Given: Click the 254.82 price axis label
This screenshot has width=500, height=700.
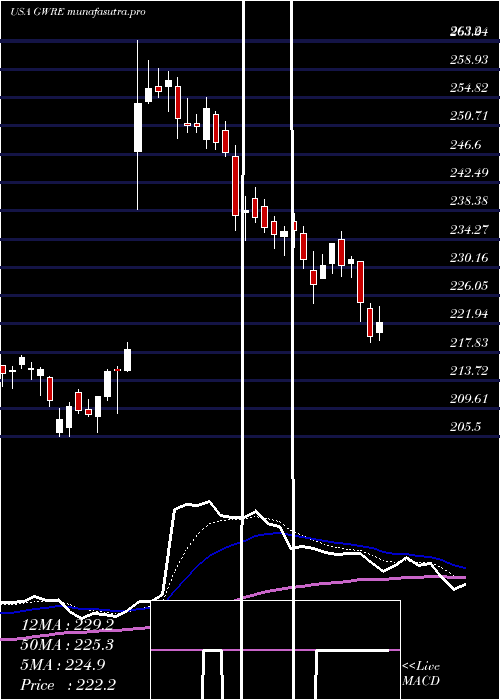Looking at the screenshot, I should click(x=468, y=88).
